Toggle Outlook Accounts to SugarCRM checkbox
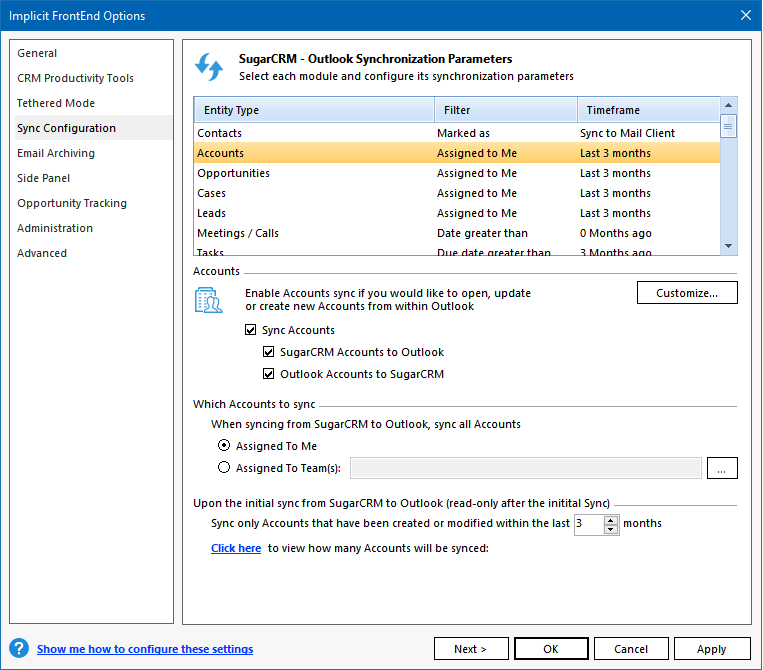 click(268, 374)
